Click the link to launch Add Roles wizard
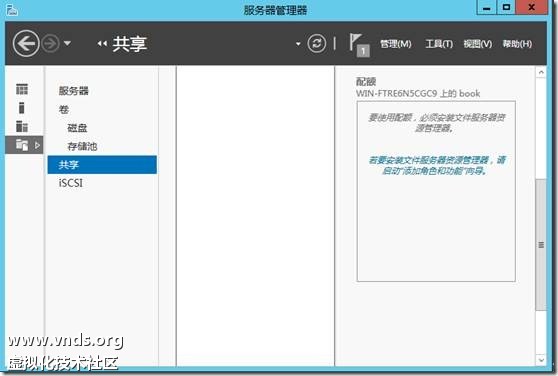 [x=436, y=165]
